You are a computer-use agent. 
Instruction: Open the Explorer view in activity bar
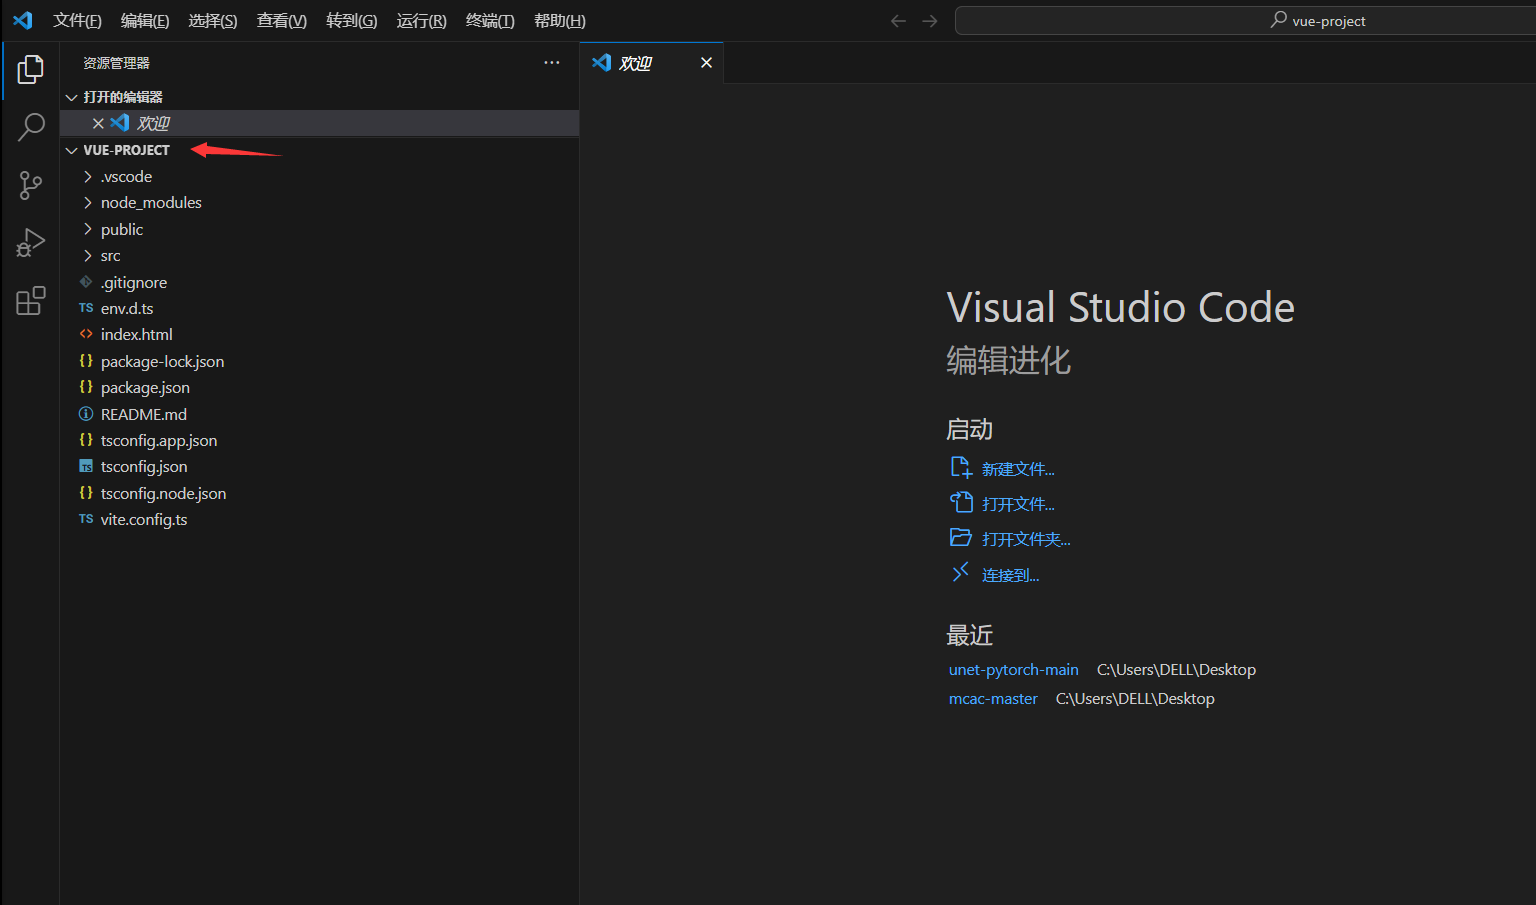click(x=31, y=69)
